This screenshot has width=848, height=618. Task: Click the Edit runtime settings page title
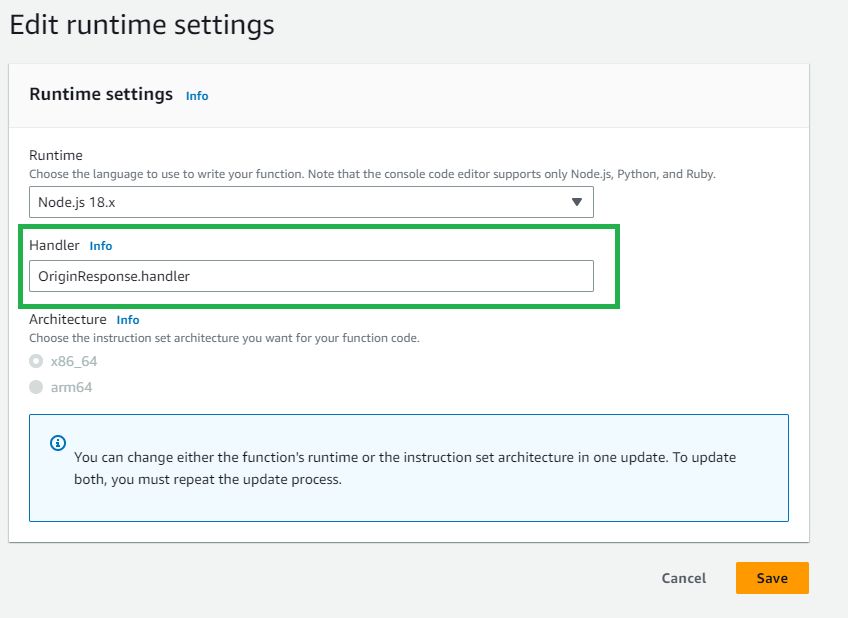coord(142,24)
